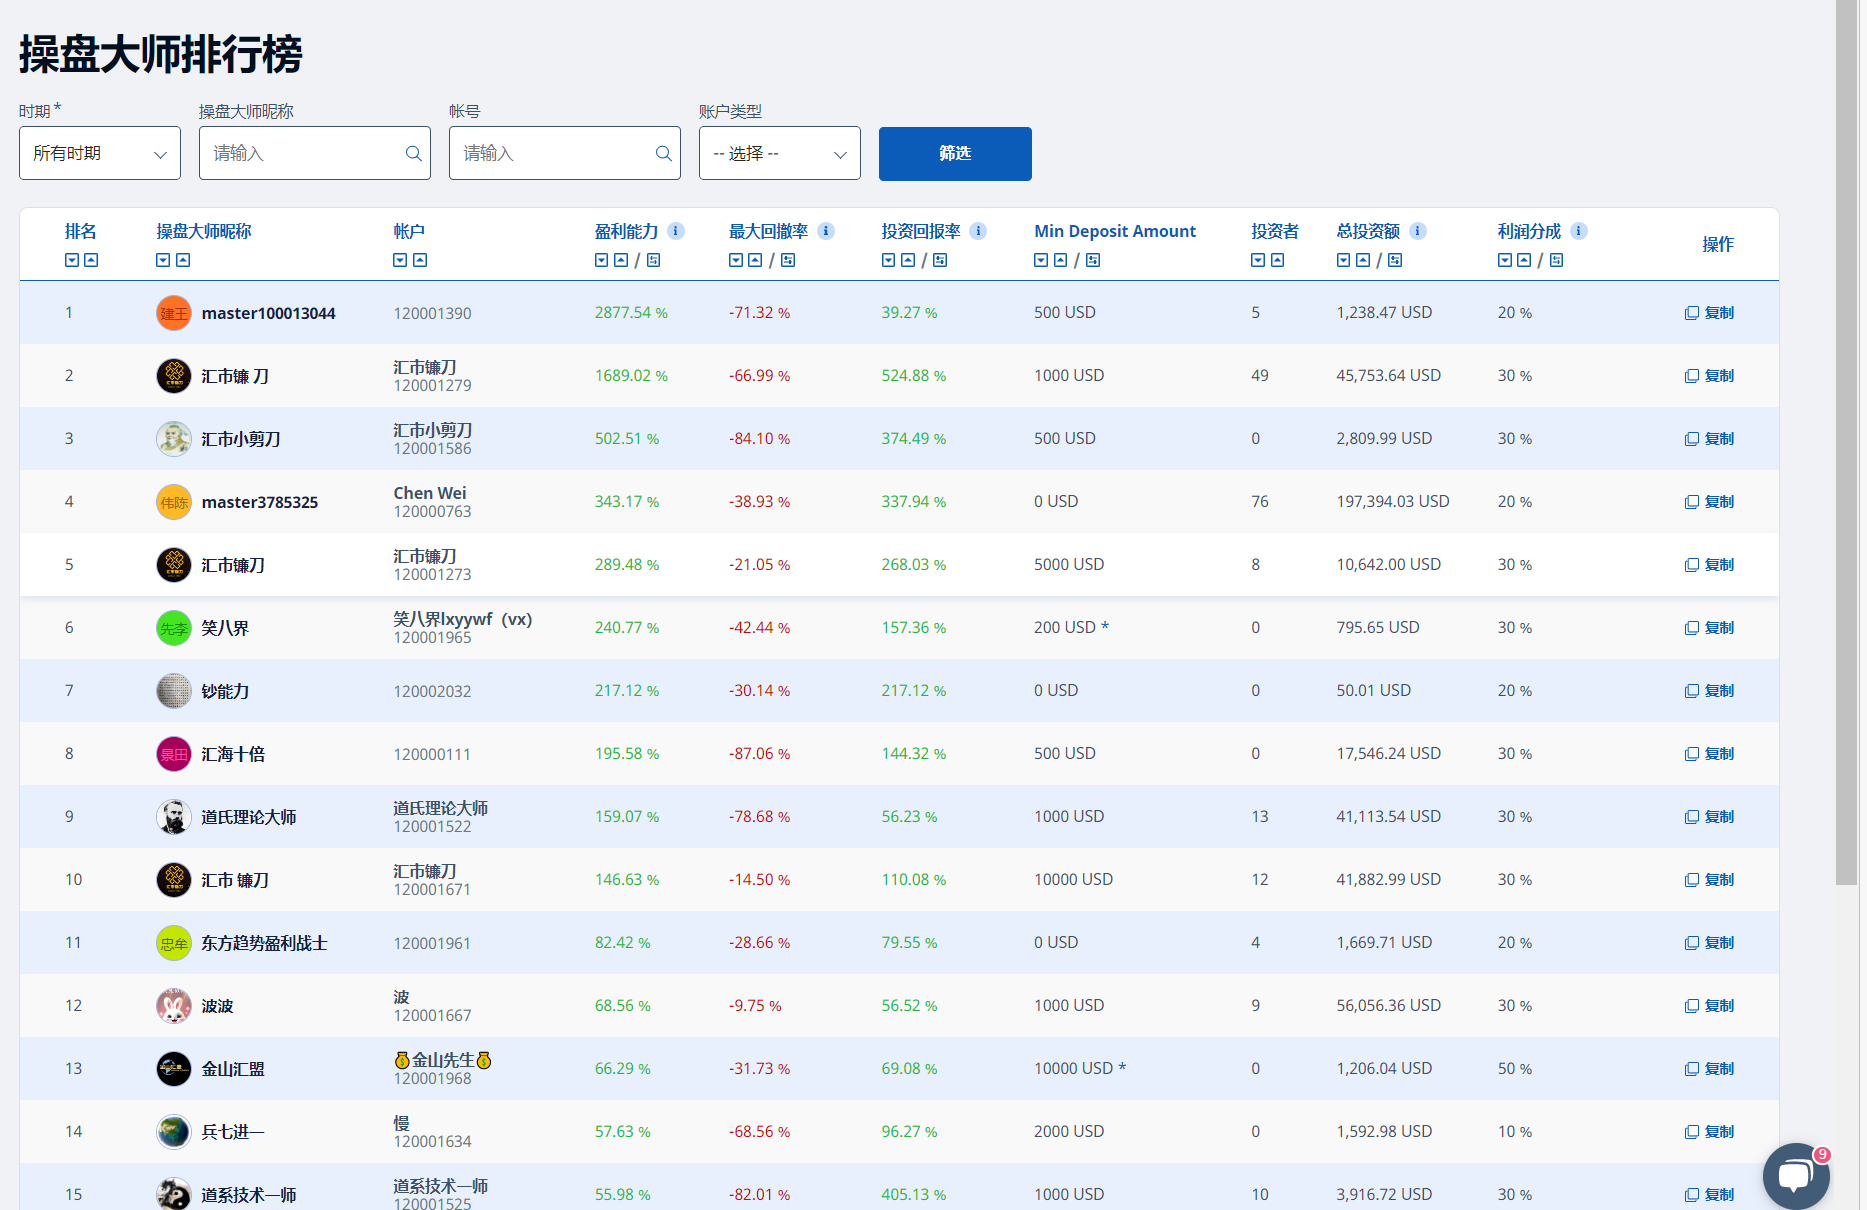Viewport: 1867px width, 1210px height.
Task: Click info icon next to 最大回撤率
Action: [x=826, y=231]
